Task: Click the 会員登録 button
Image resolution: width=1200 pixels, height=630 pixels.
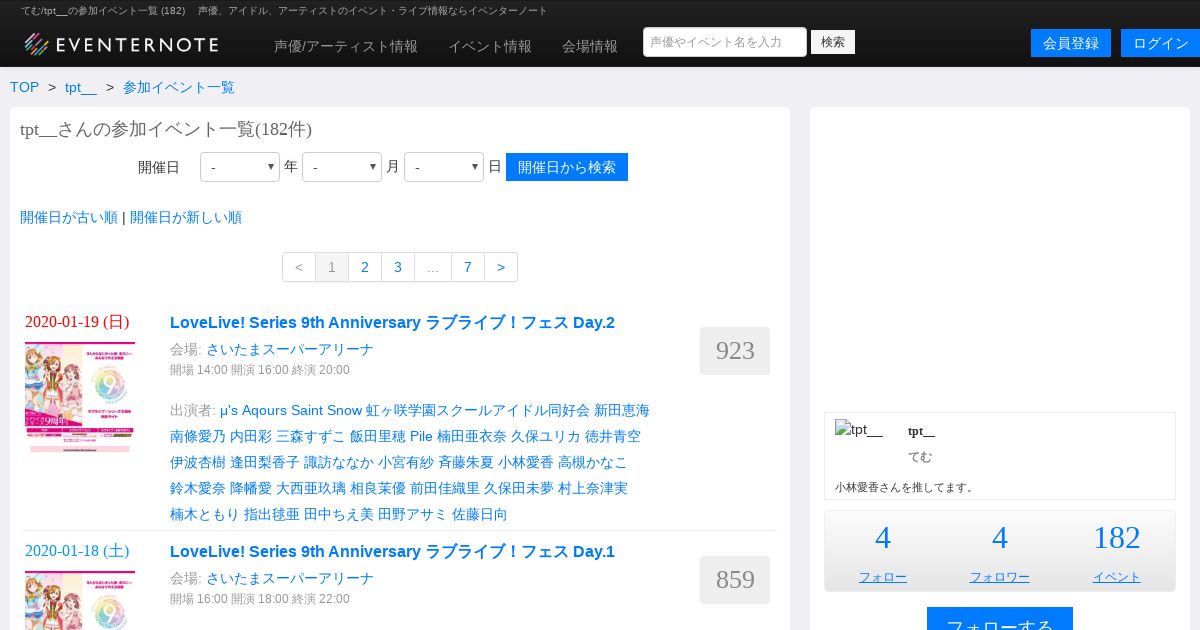Action: pos(1071,43)
